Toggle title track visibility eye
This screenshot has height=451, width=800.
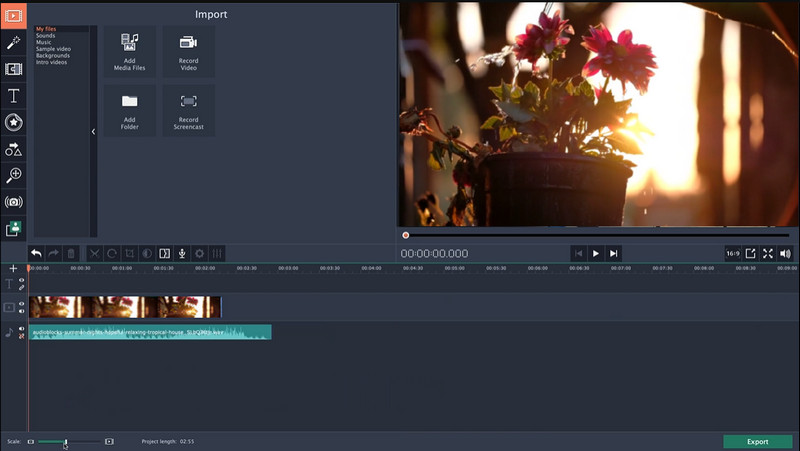click(21, 280)
